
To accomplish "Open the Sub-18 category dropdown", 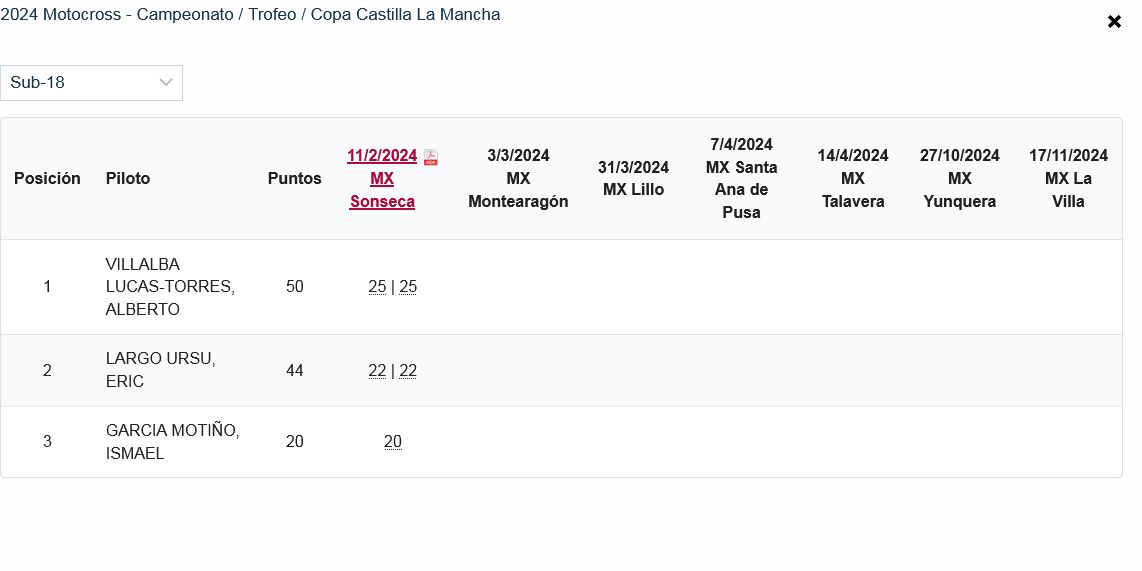I will 91,83.
